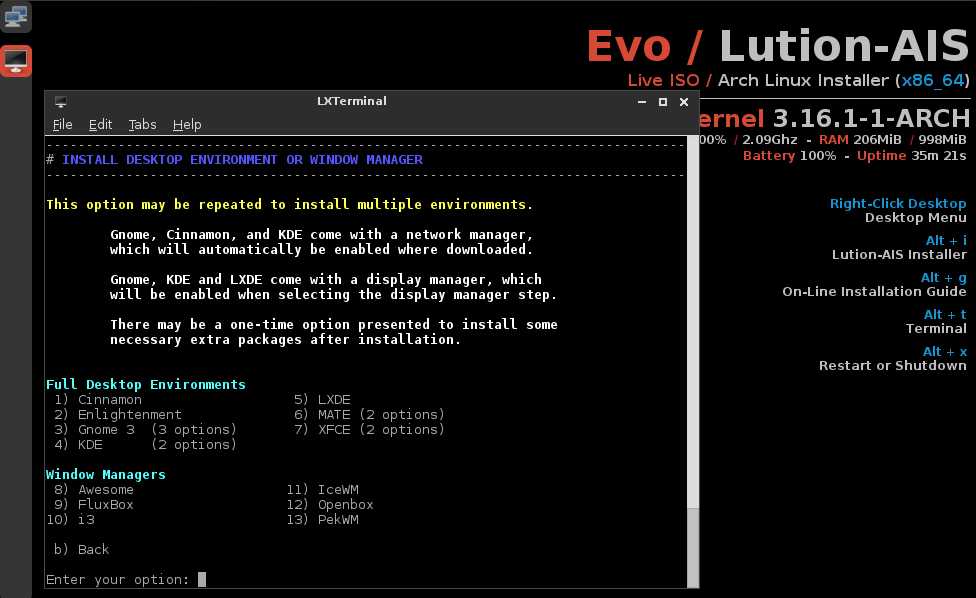Click the 'On-Line Installation Guide' desktop label
This screenshot has width=976, height=598.
point(875,291)
